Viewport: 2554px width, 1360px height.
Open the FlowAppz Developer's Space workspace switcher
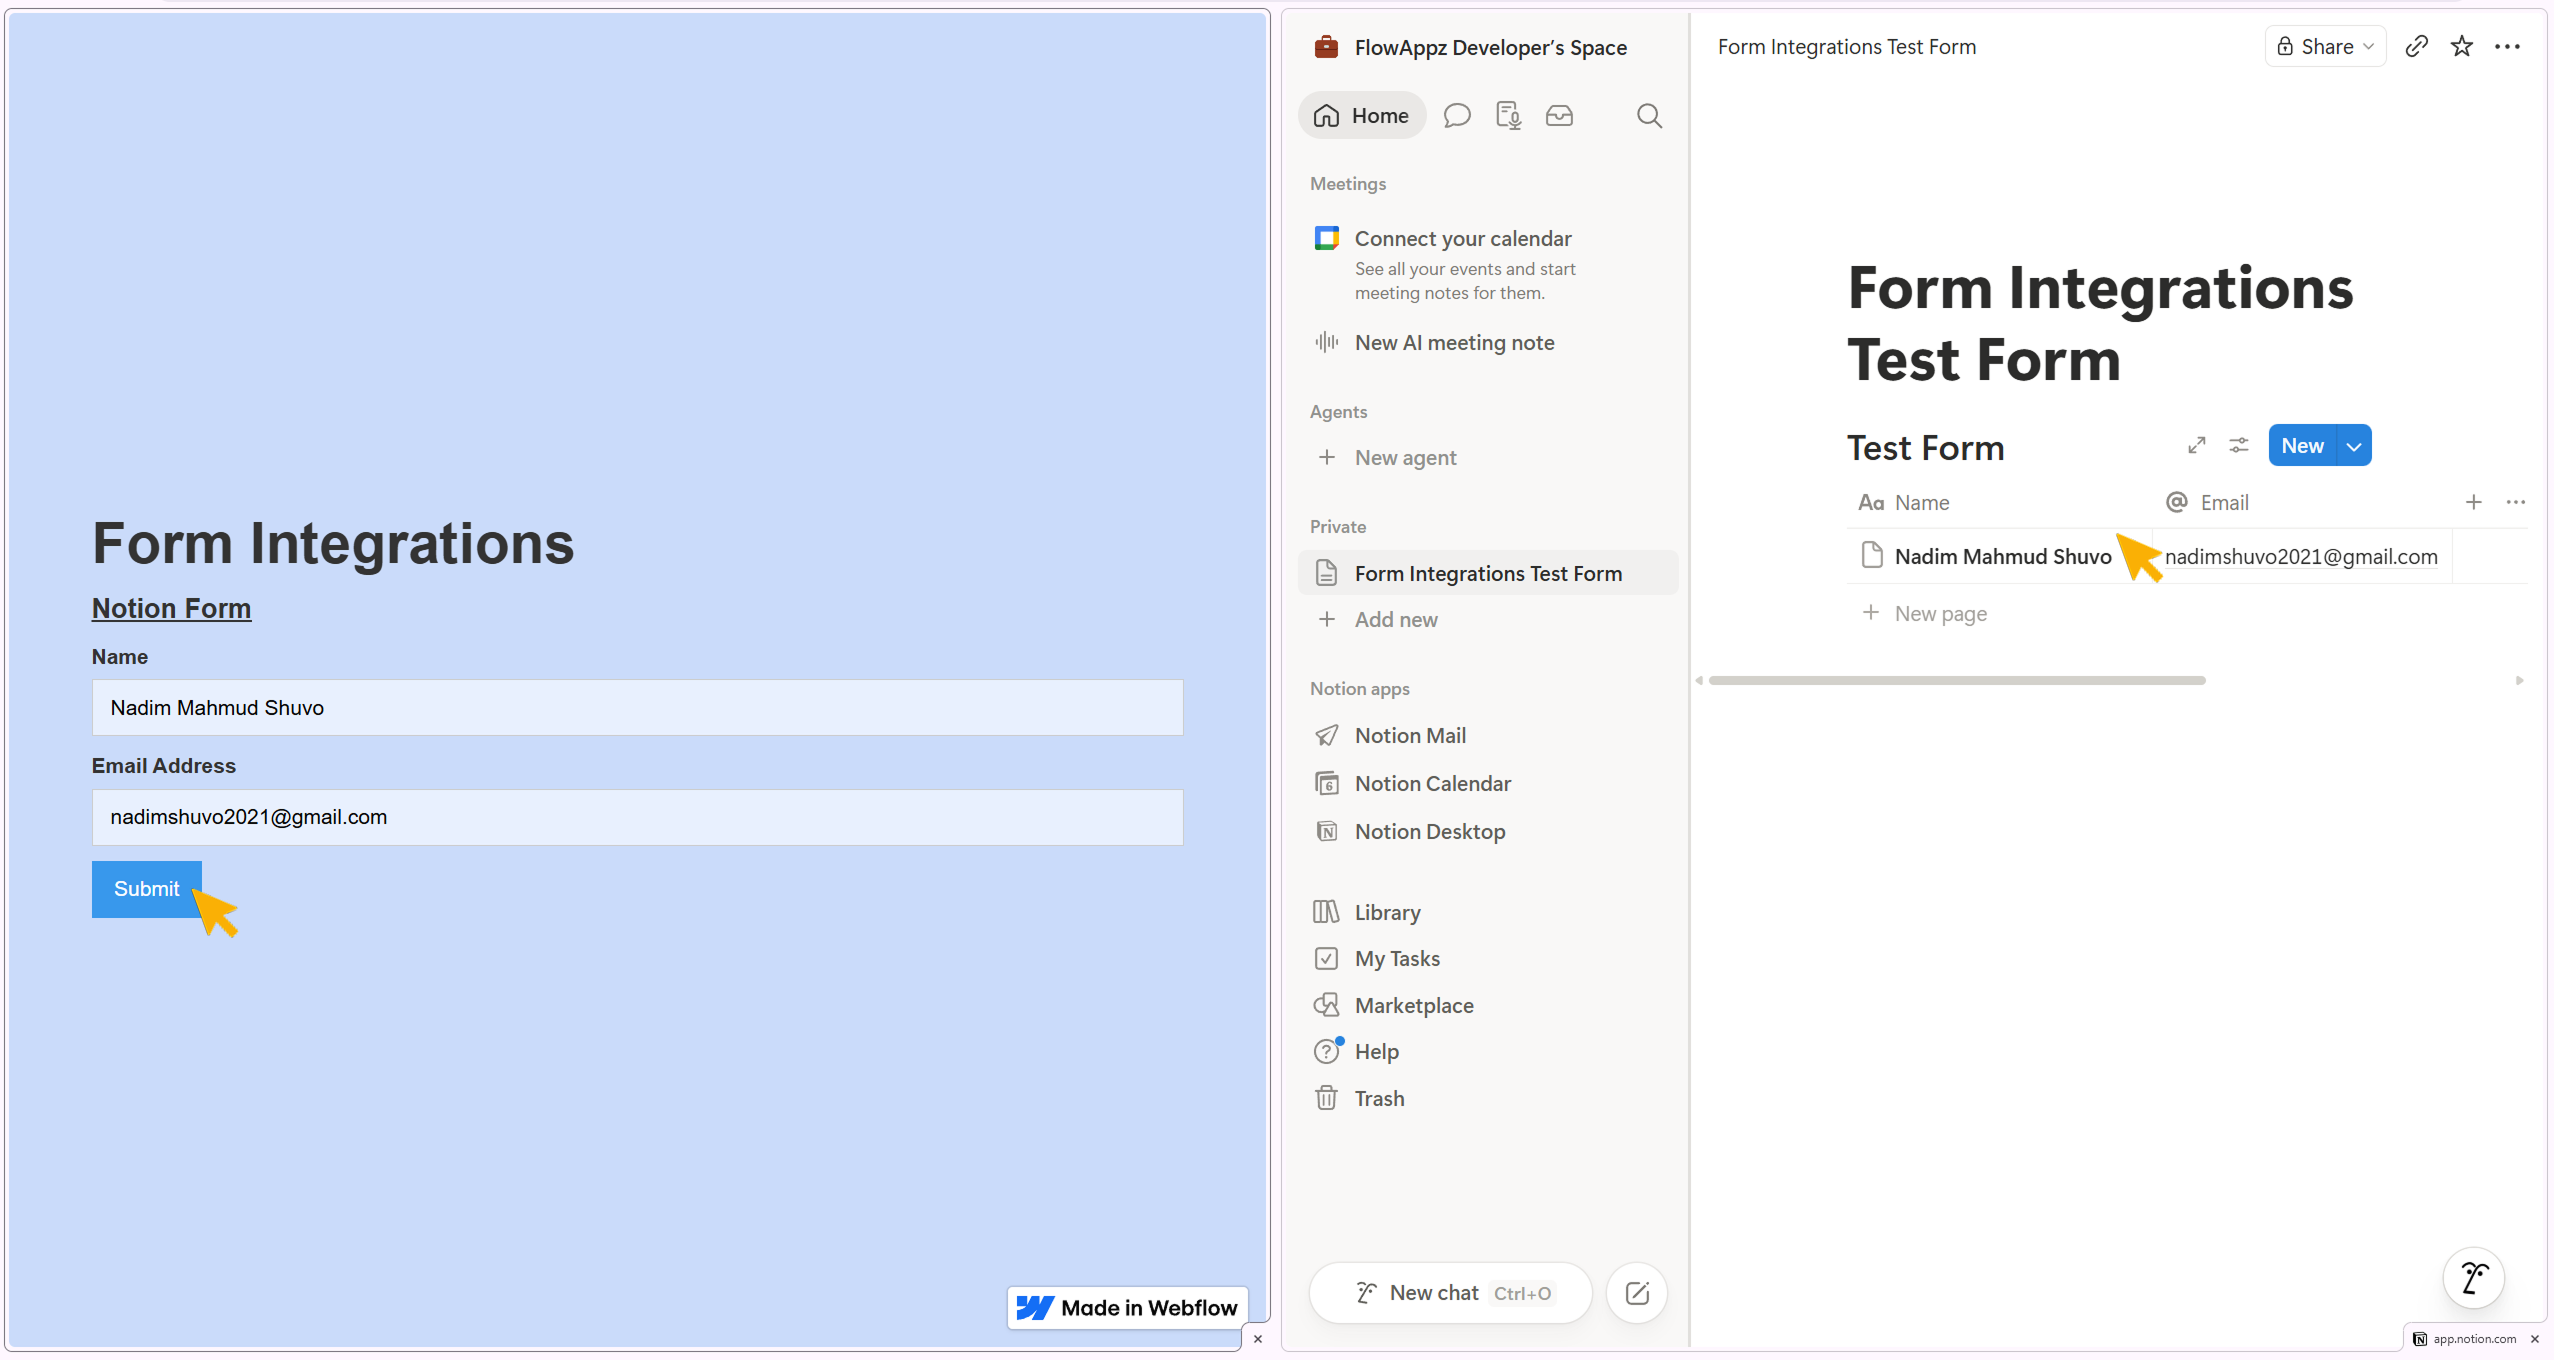click(1490, 47)
